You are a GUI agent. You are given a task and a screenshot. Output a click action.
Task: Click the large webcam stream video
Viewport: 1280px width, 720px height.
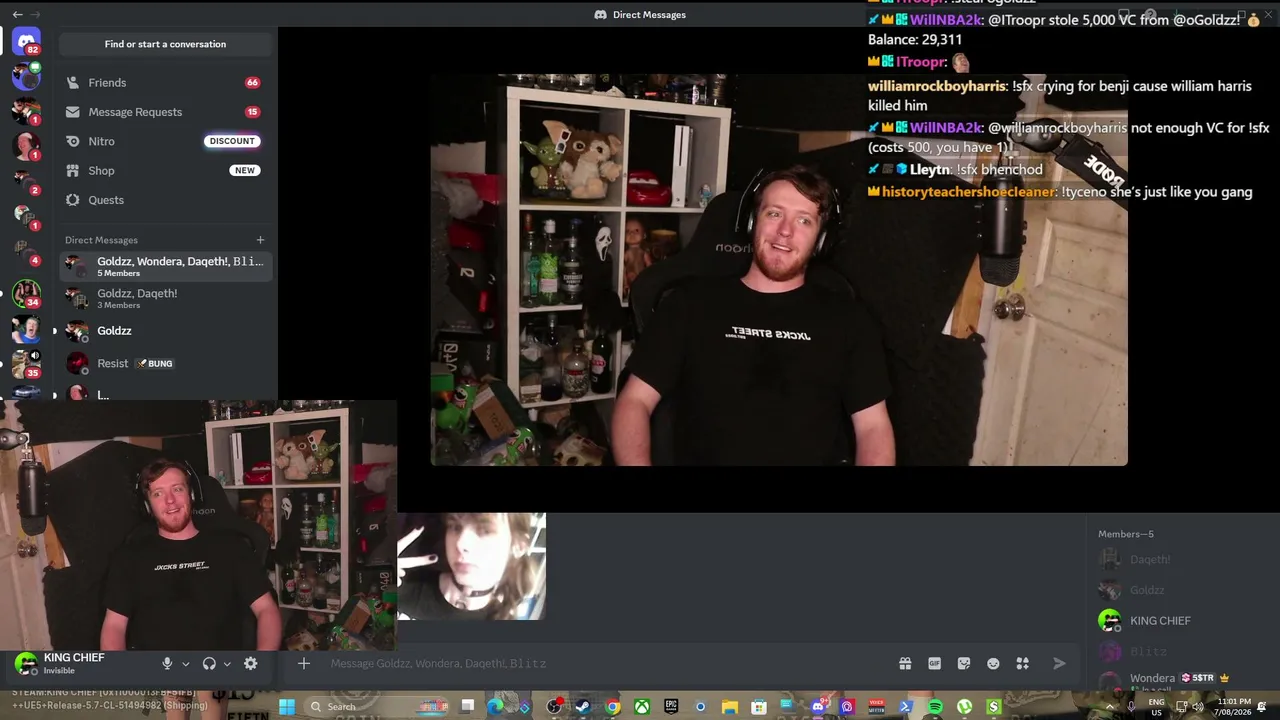click(x=779, y=270)
